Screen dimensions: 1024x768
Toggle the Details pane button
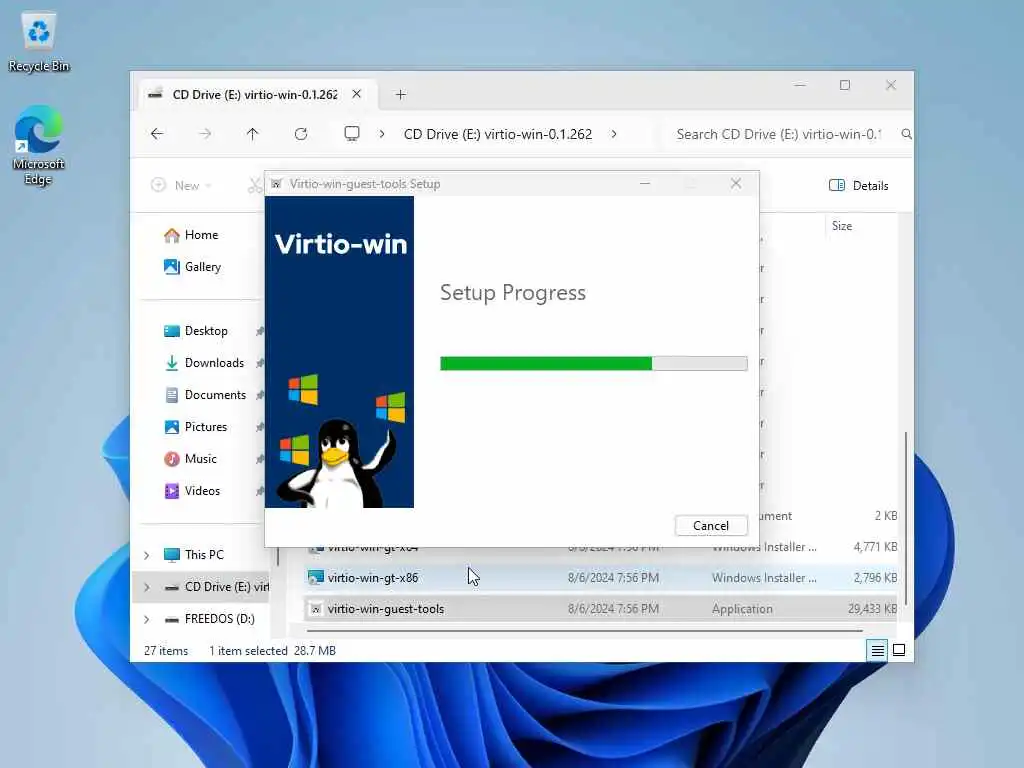(x=858, y=185)
